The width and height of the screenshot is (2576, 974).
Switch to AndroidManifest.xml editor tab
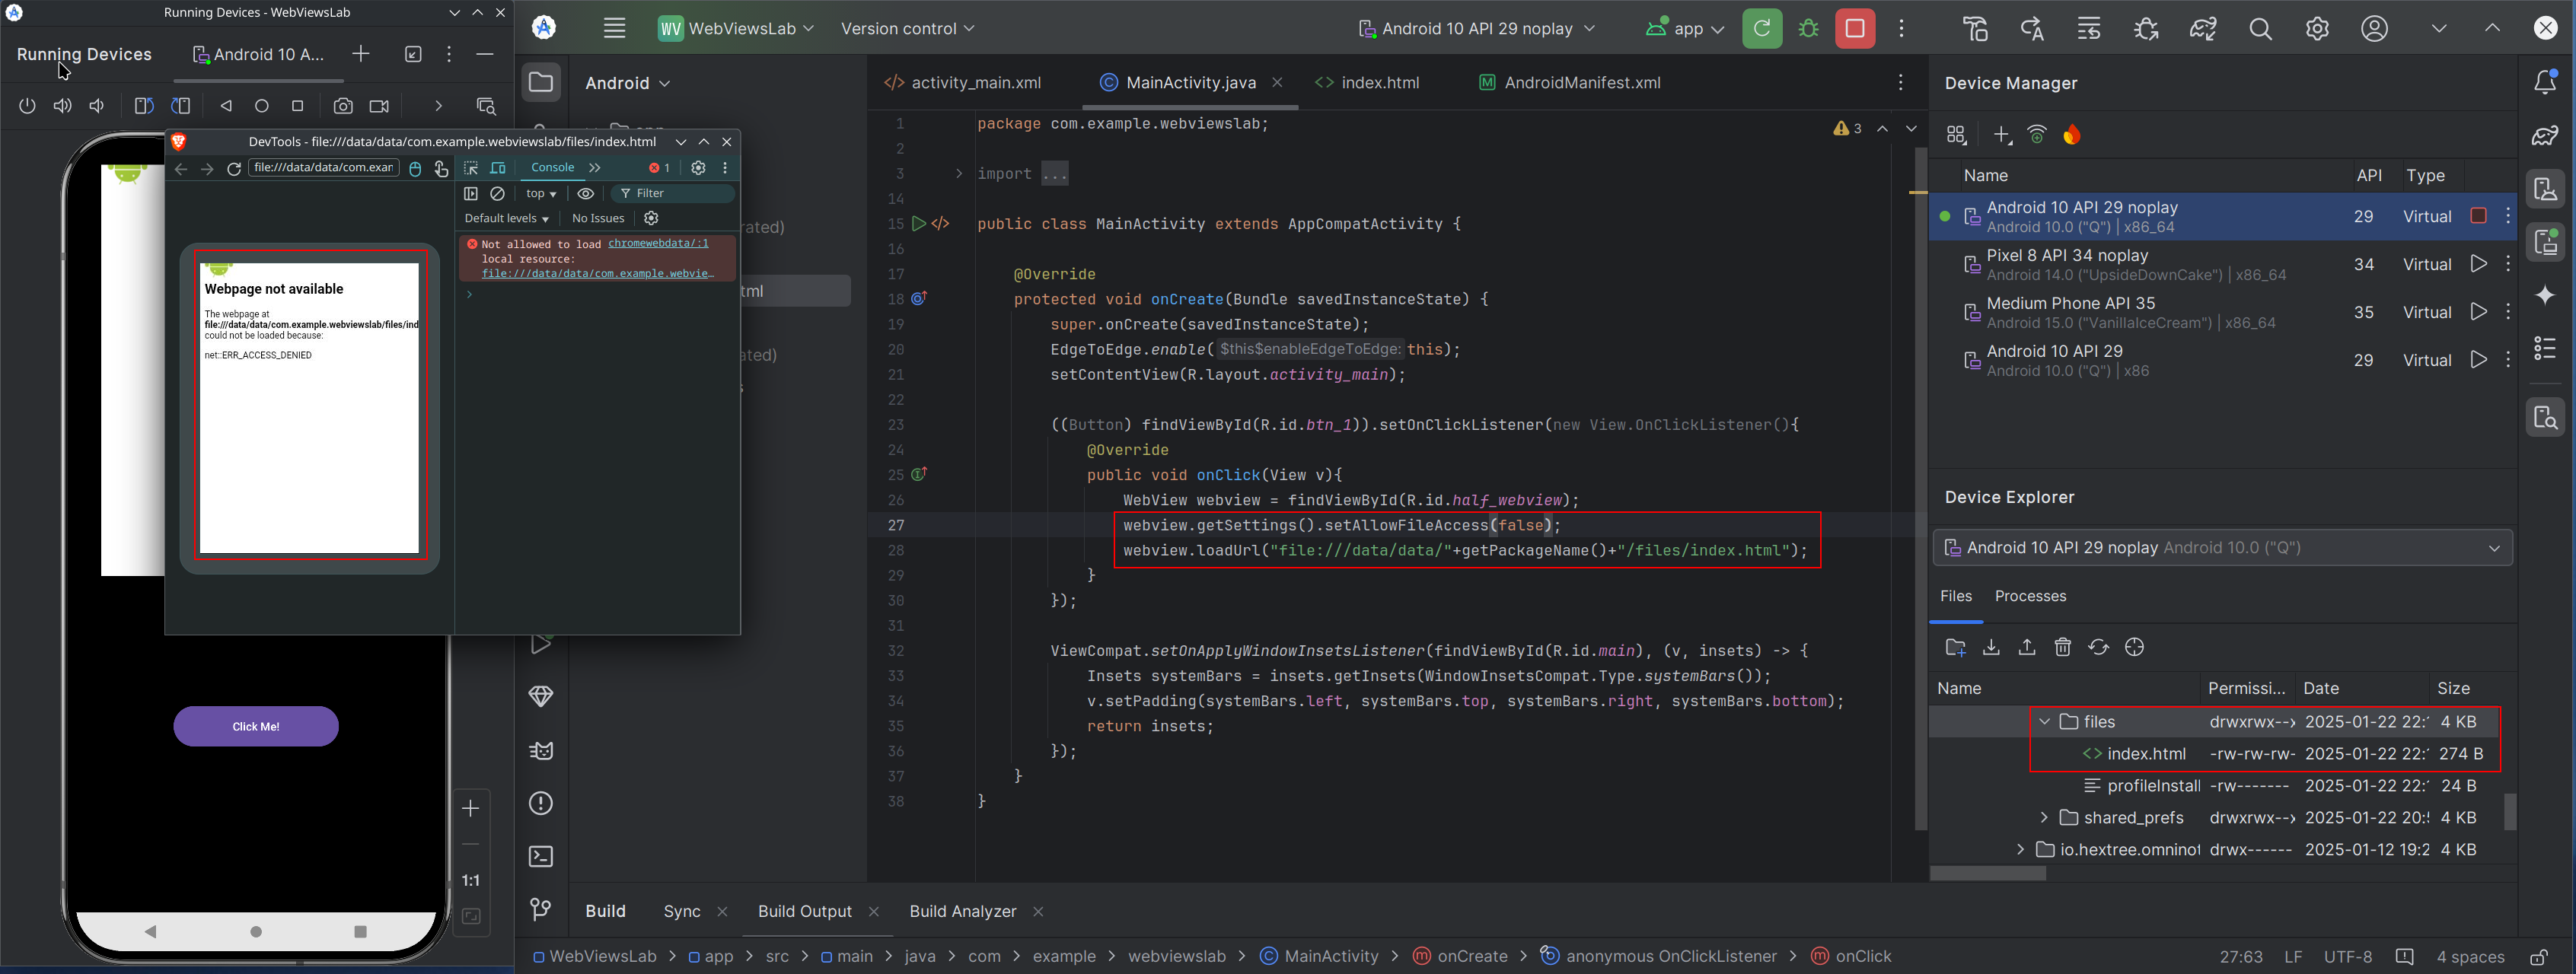point(1569,83)
